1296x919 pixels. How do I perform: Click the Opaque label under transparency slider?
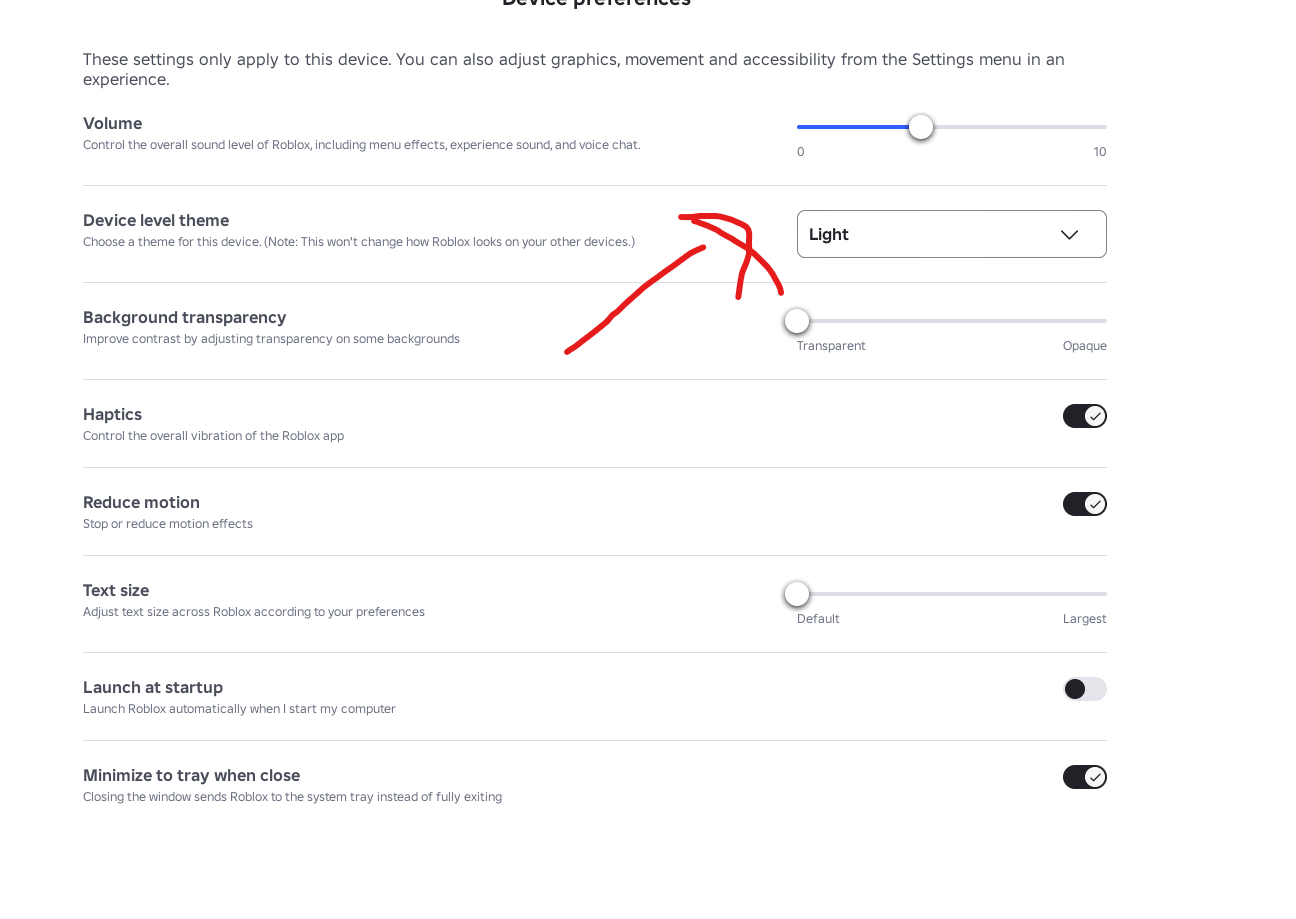(x=1084, y=346)
